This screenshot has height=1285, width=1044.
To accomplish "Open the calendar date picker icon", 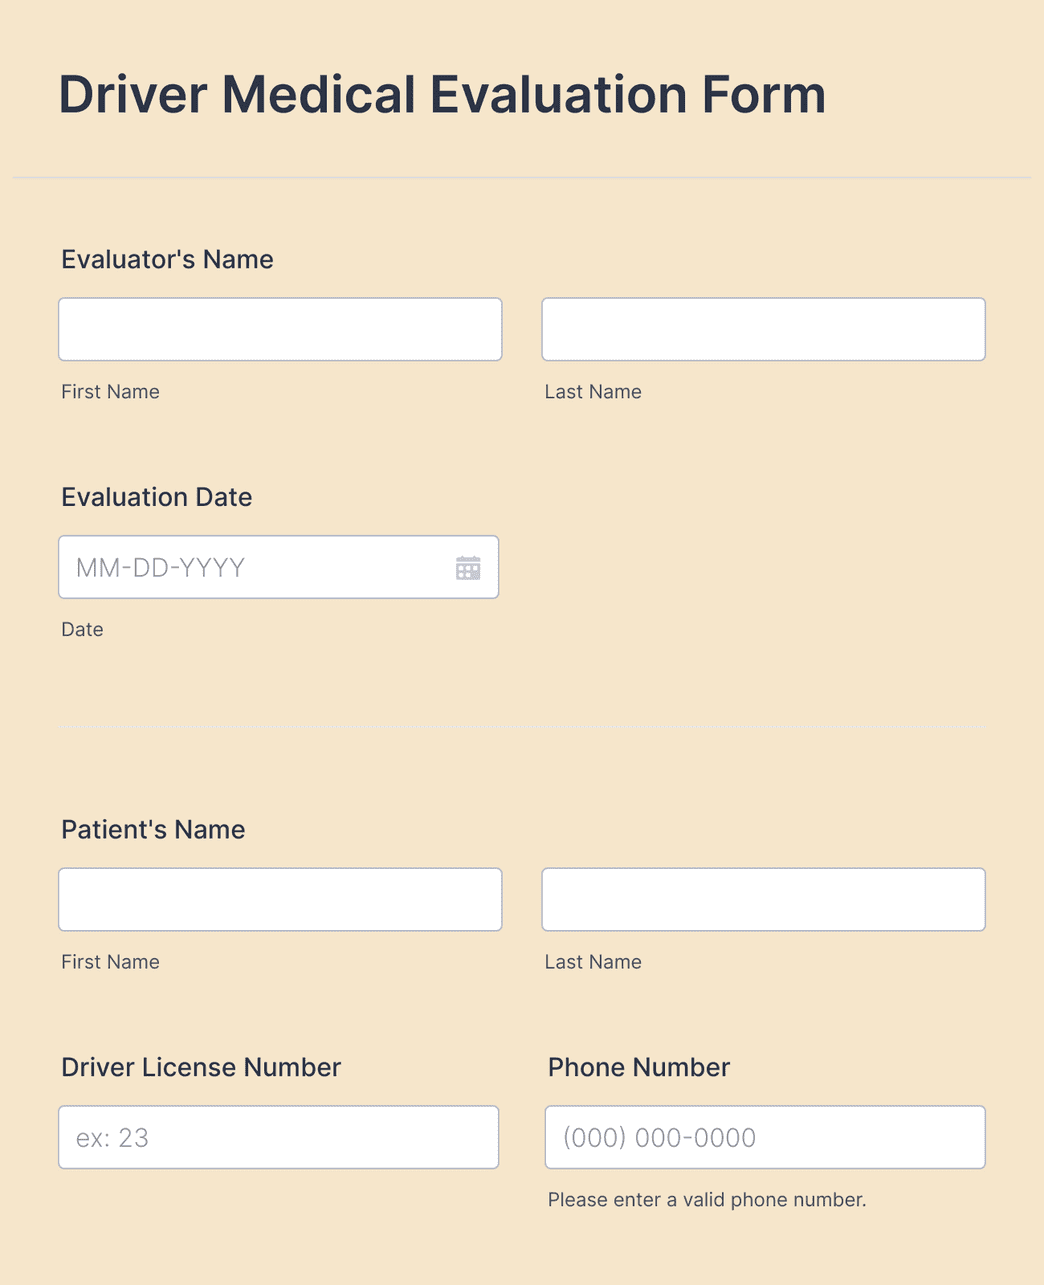I will [x=468, y=568].
